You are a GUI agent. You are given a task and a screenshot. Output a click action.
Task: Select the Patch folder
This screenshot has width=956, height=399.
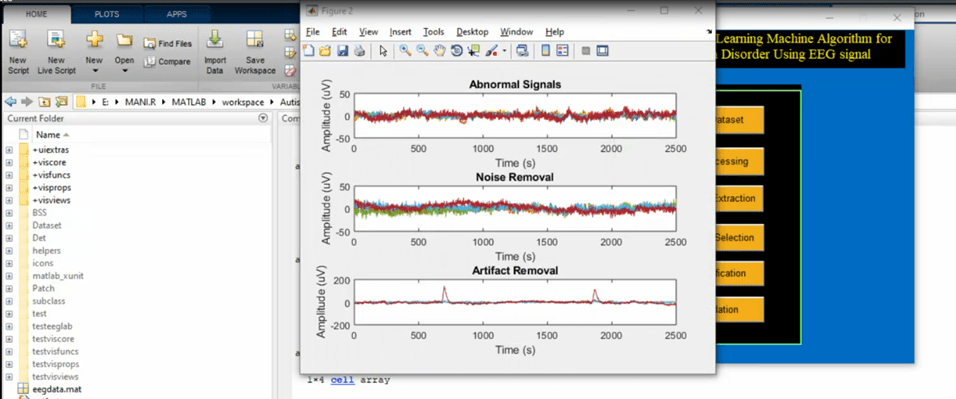(x=43, y=289)
